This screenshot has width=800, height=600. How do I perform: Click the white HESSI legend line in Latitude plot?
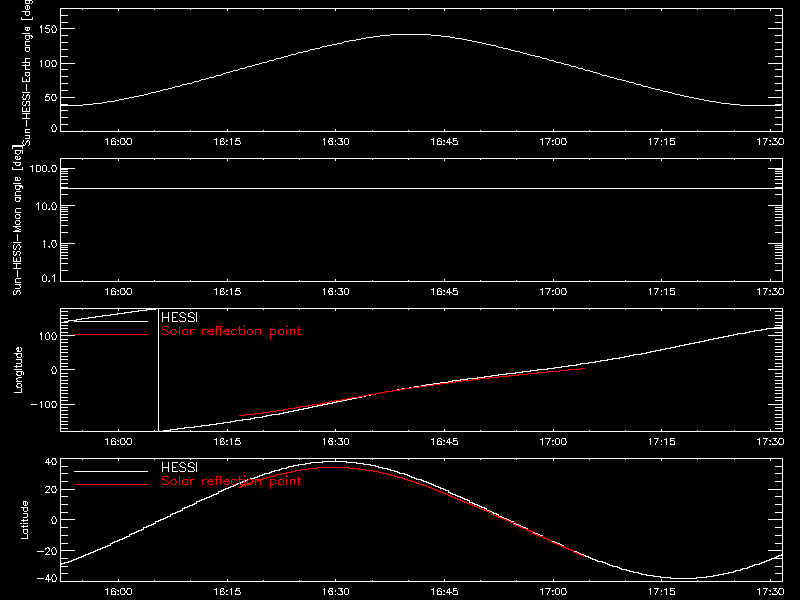pos(111,471)
